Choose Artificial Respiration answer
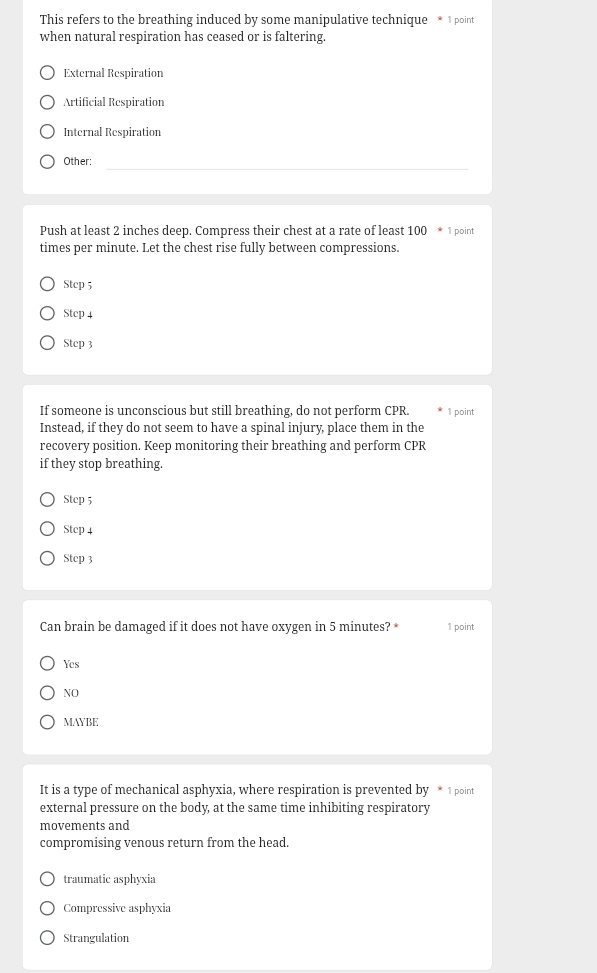Image resolution: width=597 pixels, height=973 pixels. (47, 102)
